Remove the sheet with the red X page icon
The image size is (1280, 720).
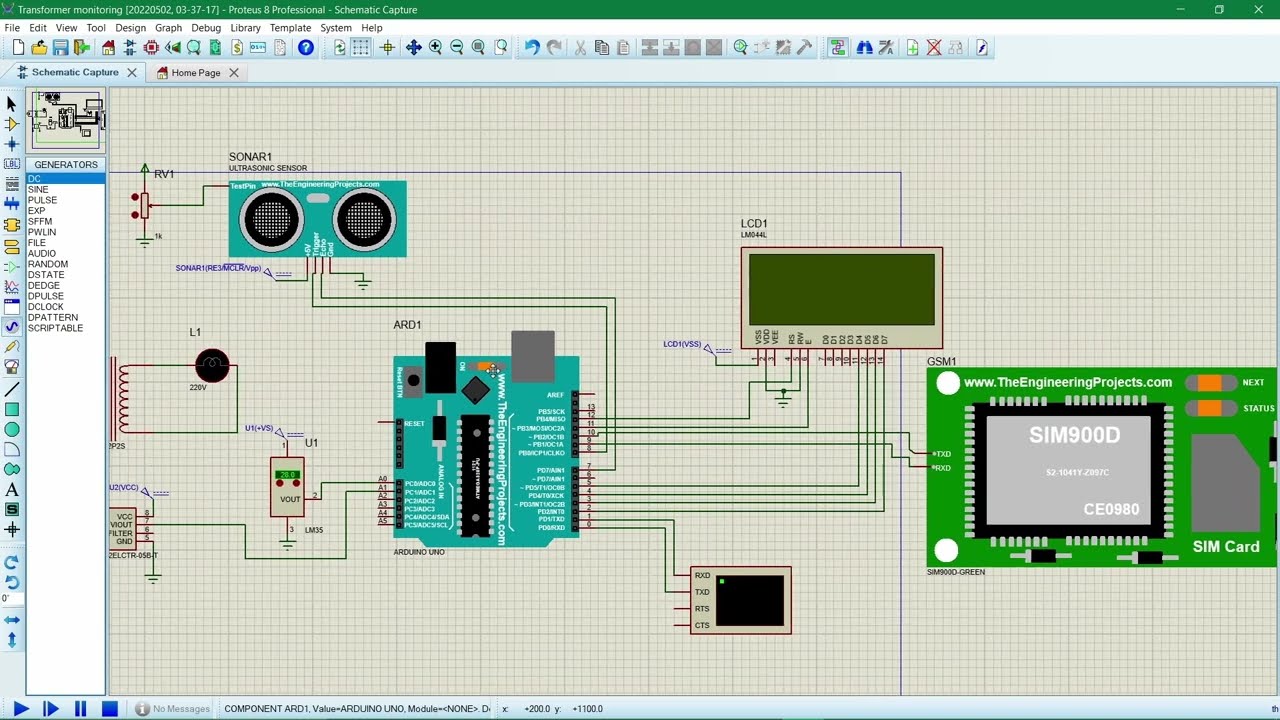[x=934, y=47]
